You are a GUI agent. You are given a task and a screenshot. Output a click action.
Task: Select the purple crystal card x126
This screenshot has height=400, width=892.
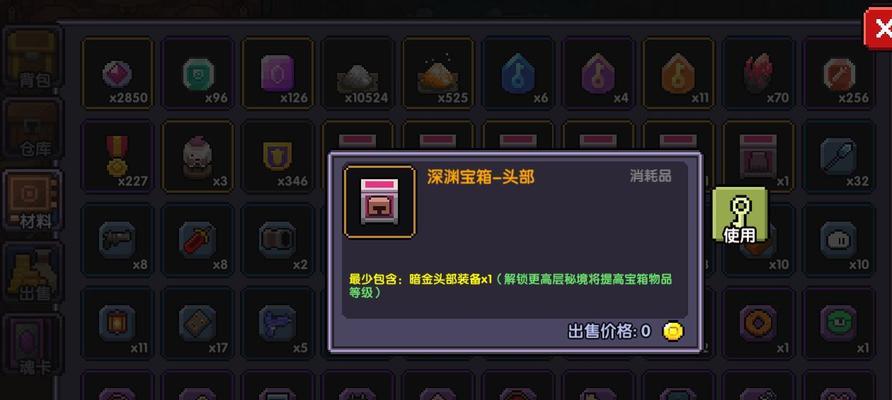278,73
